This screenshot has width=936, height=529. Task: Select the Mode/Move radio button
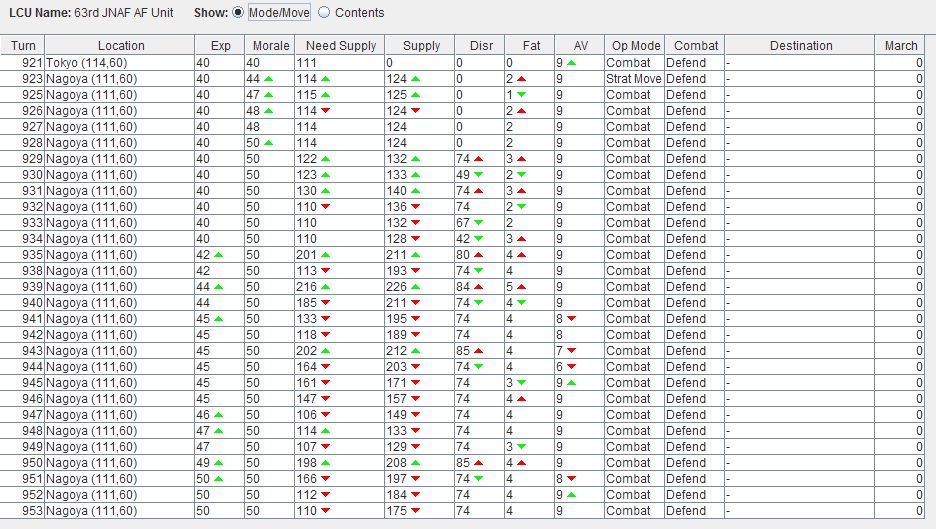(x=238, y=13)
